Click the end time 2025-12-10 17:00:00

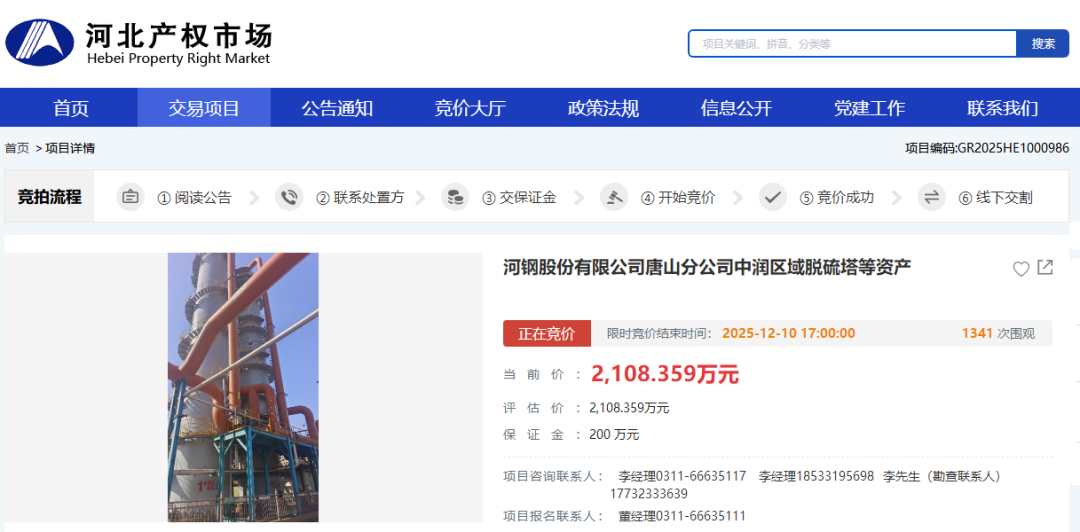(789, 334)
